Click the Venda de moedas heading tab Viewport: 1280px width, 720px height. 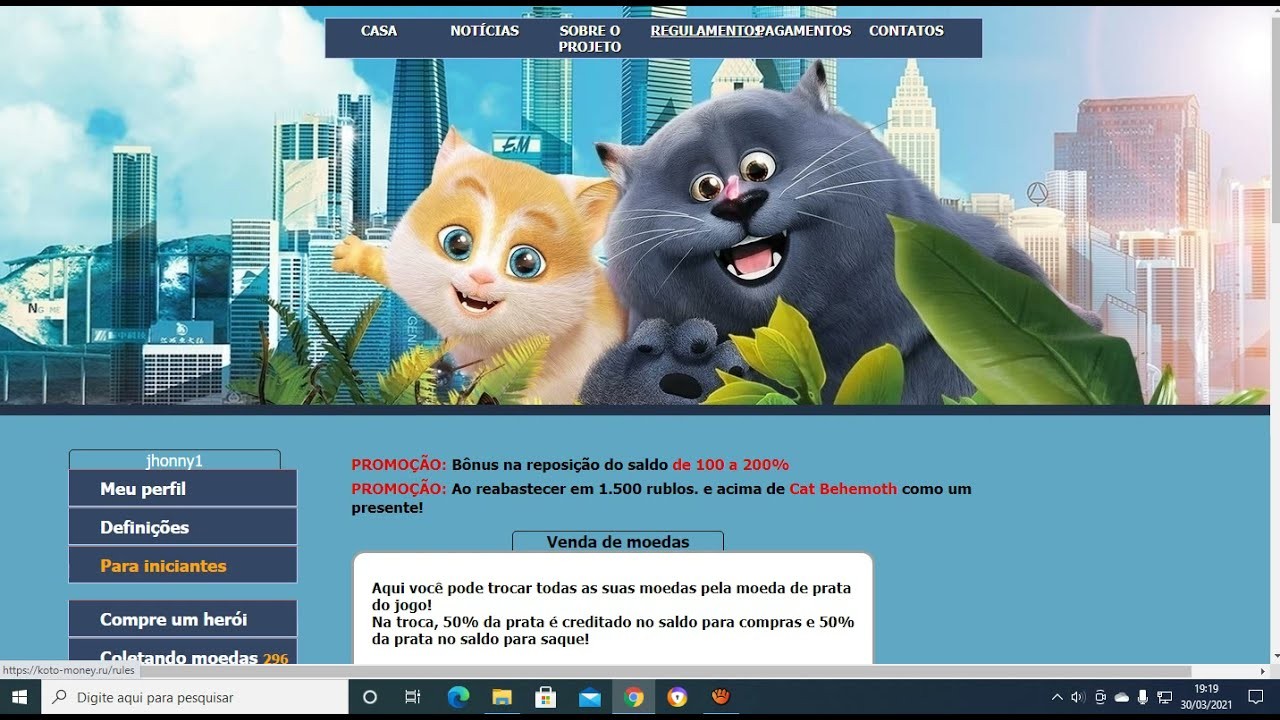pos(618,542)
